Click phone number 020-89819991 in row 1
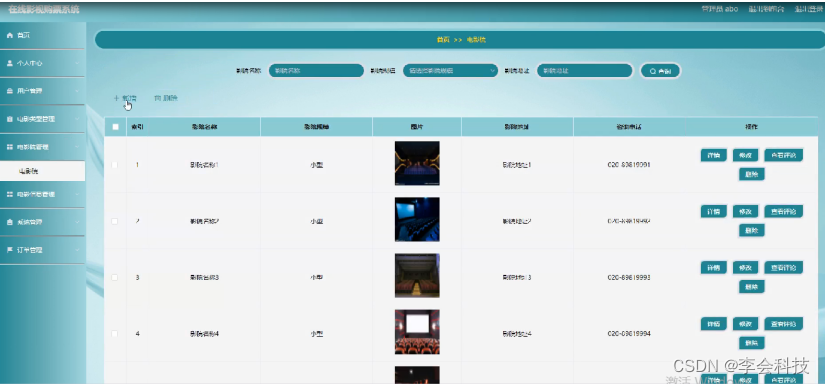 coord(629,165)
